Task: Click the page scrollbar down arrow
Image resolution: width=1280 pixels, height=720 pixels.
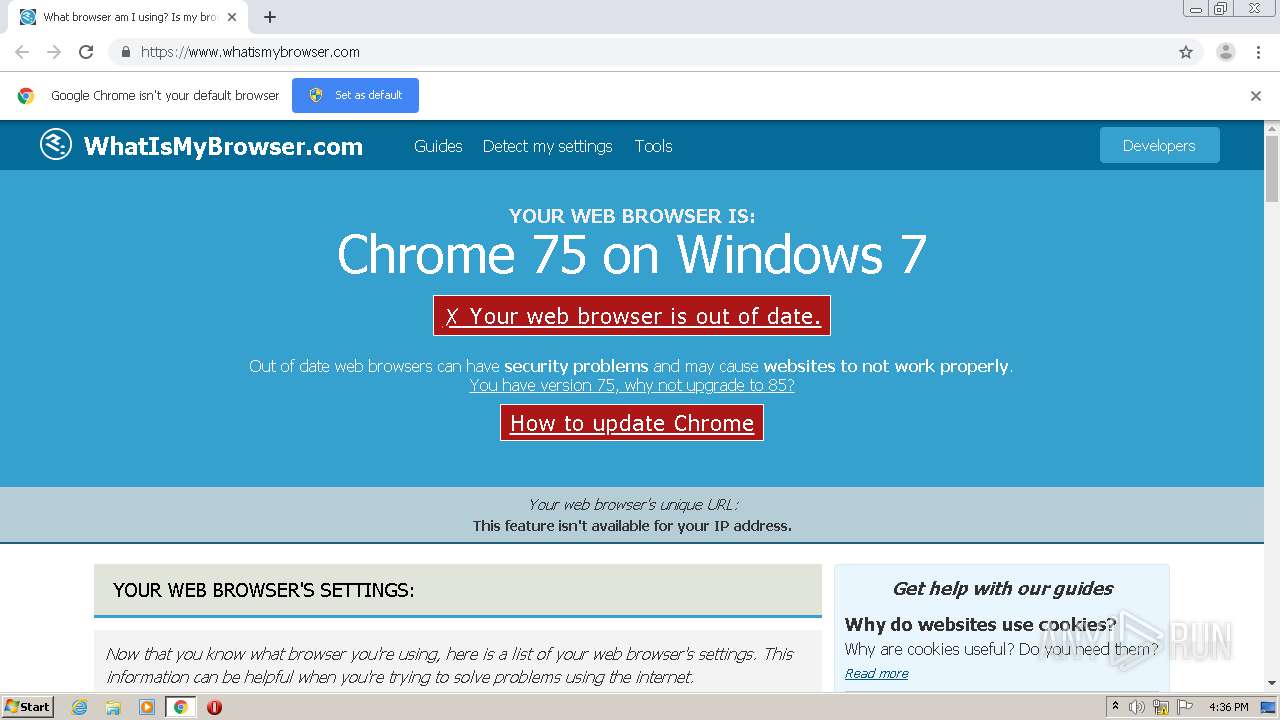Action: [1272, 683]
